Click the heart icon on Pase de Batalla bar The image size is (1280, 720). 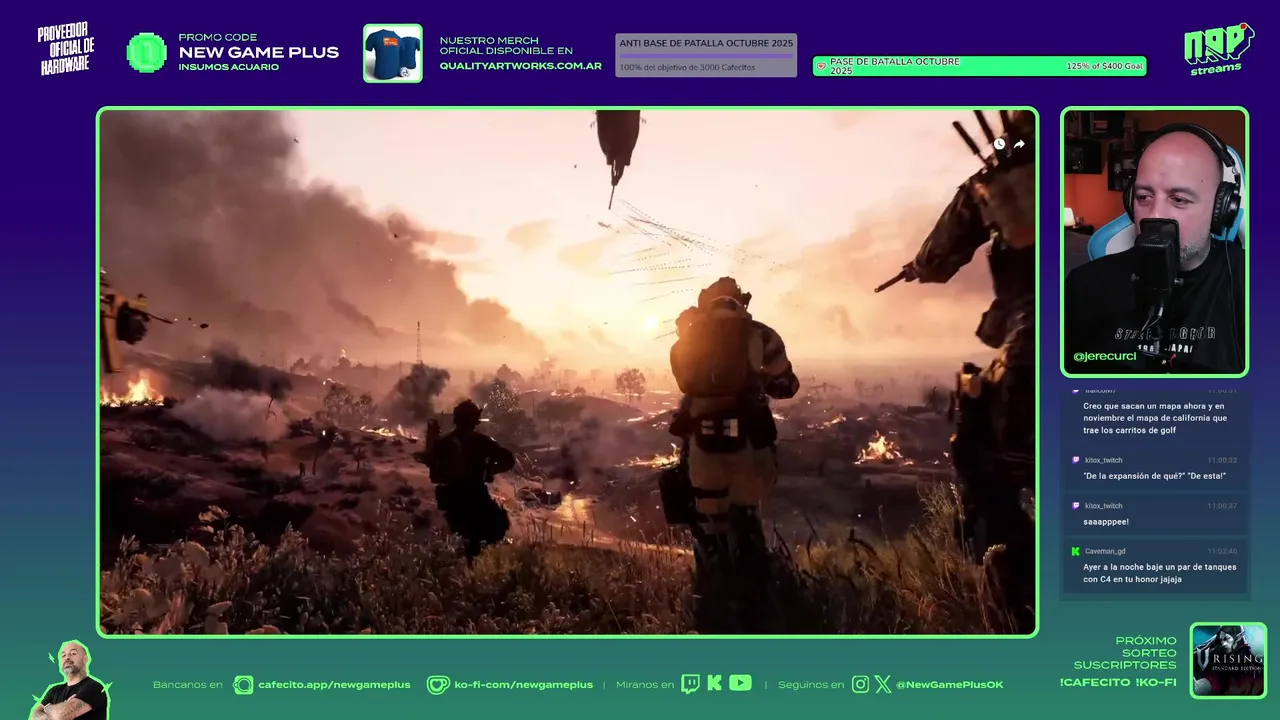pyautogui.click(x=821, y=67)
